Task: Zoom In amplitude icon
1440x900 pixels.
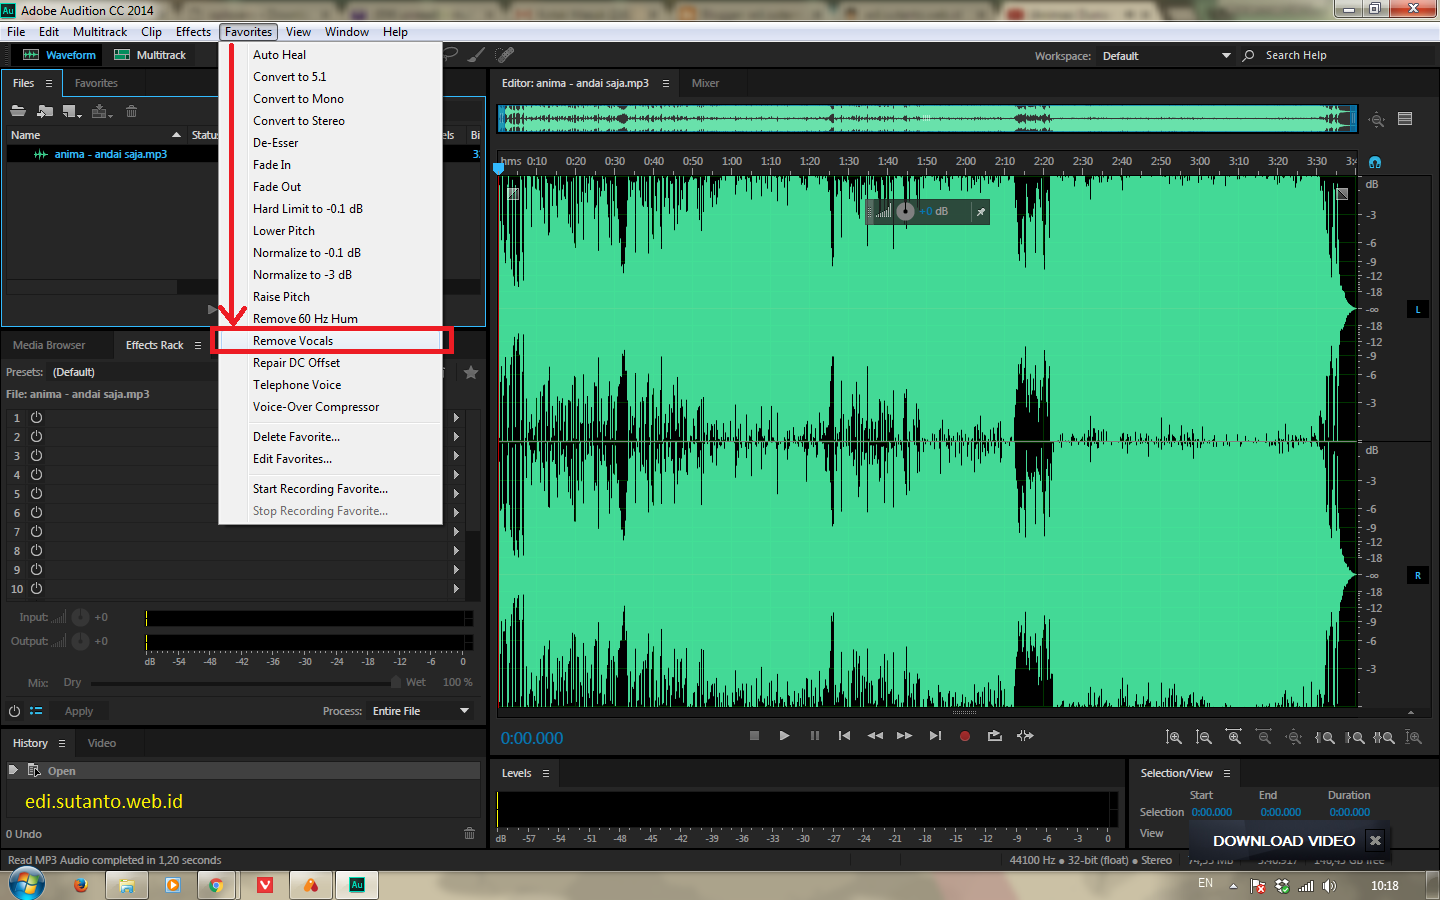Action: coord(1174,737)
